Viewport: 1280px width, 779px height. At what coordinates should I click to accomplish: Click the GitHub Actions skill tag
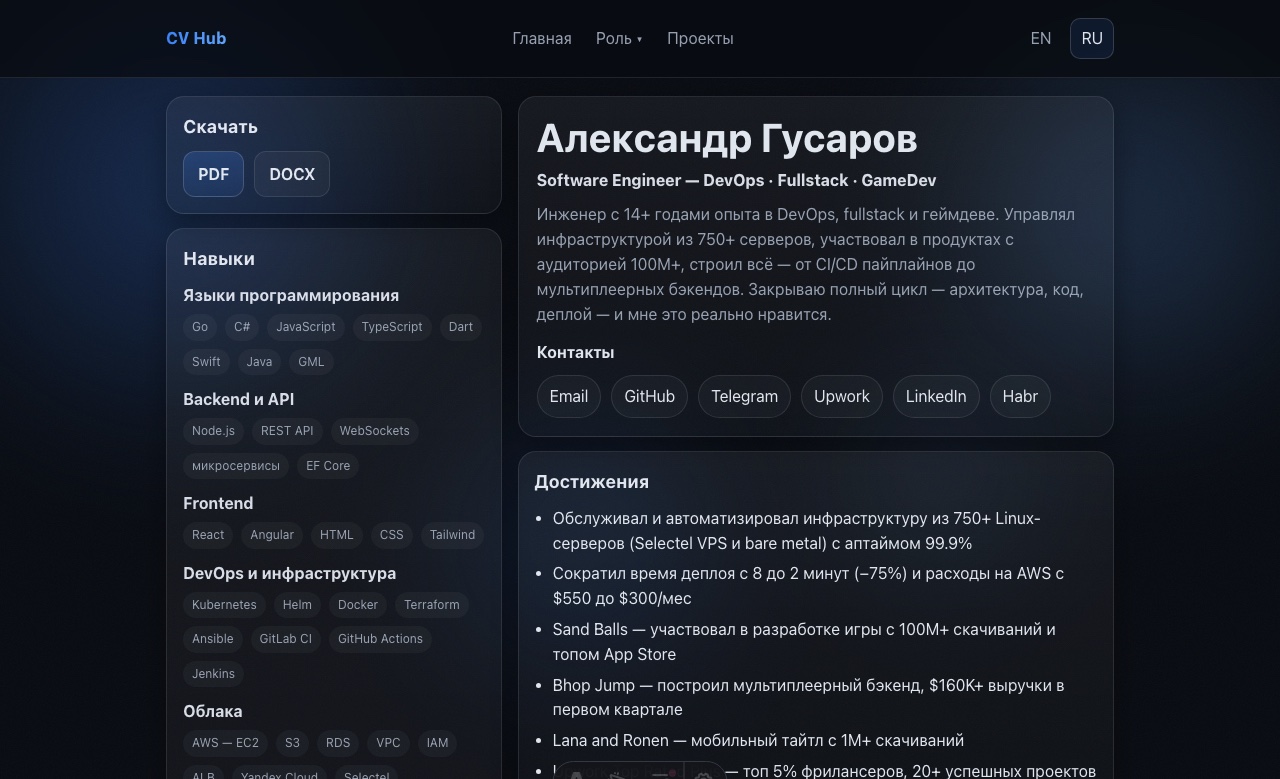coord(380,639)
